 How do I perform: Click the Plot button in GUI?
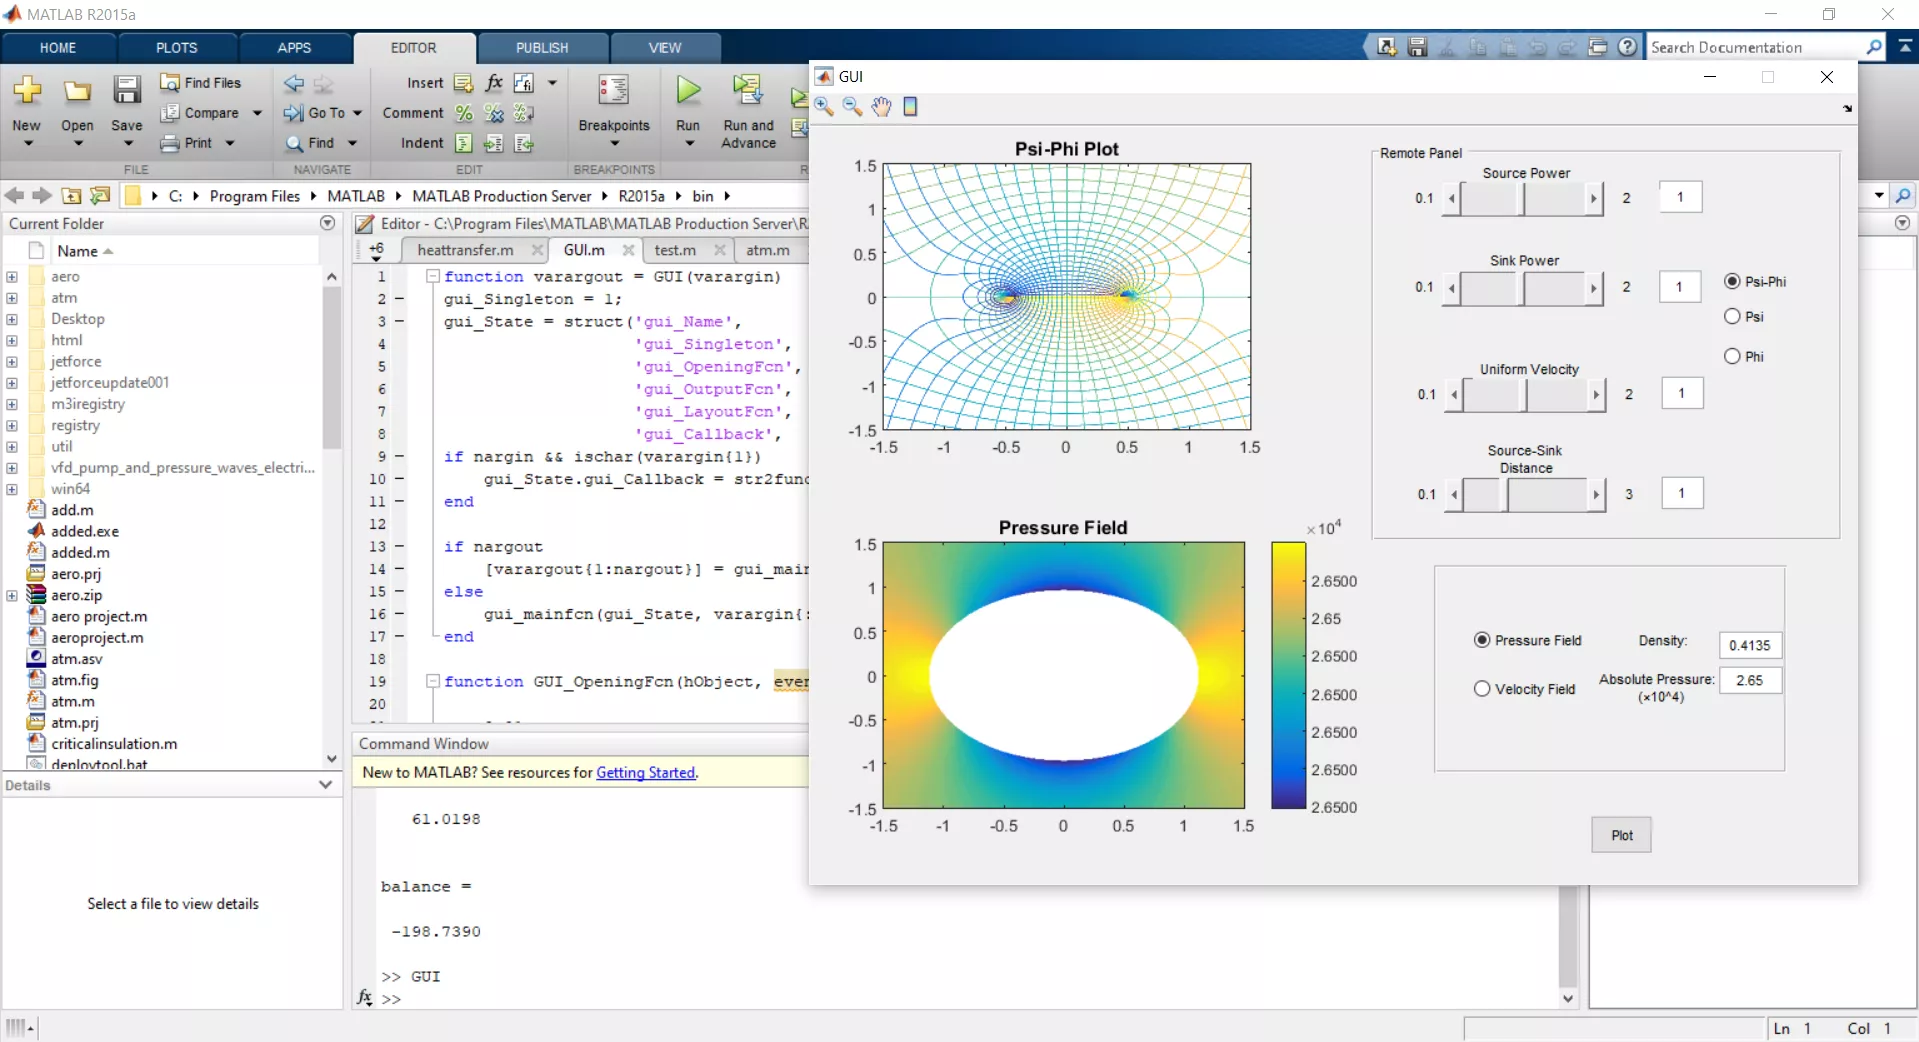pos(1621,835)
